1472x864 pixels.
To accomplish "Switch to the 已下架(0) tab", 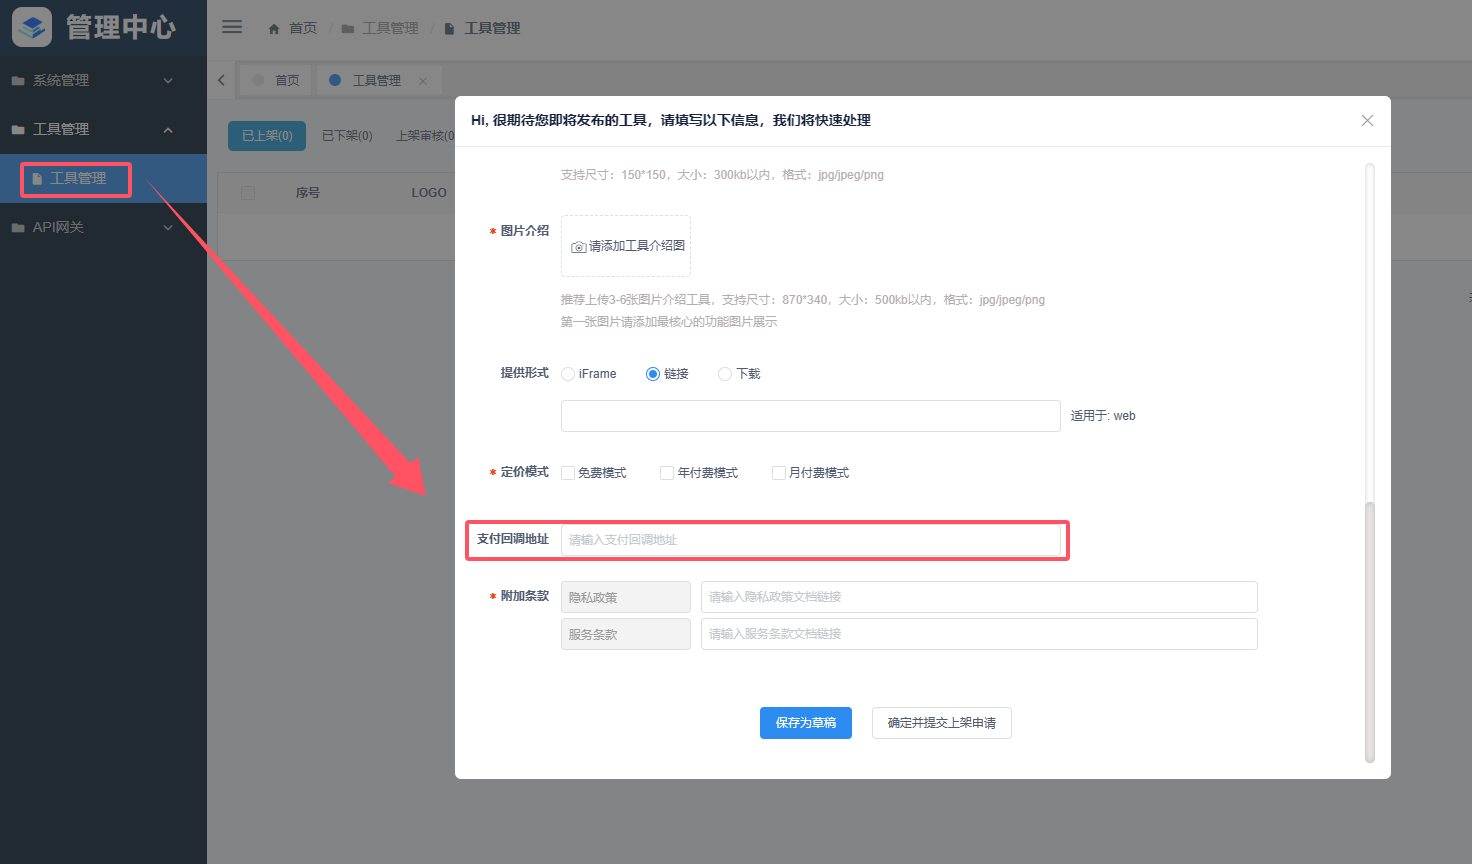I will pyautogui.click(x=347, y=136).
